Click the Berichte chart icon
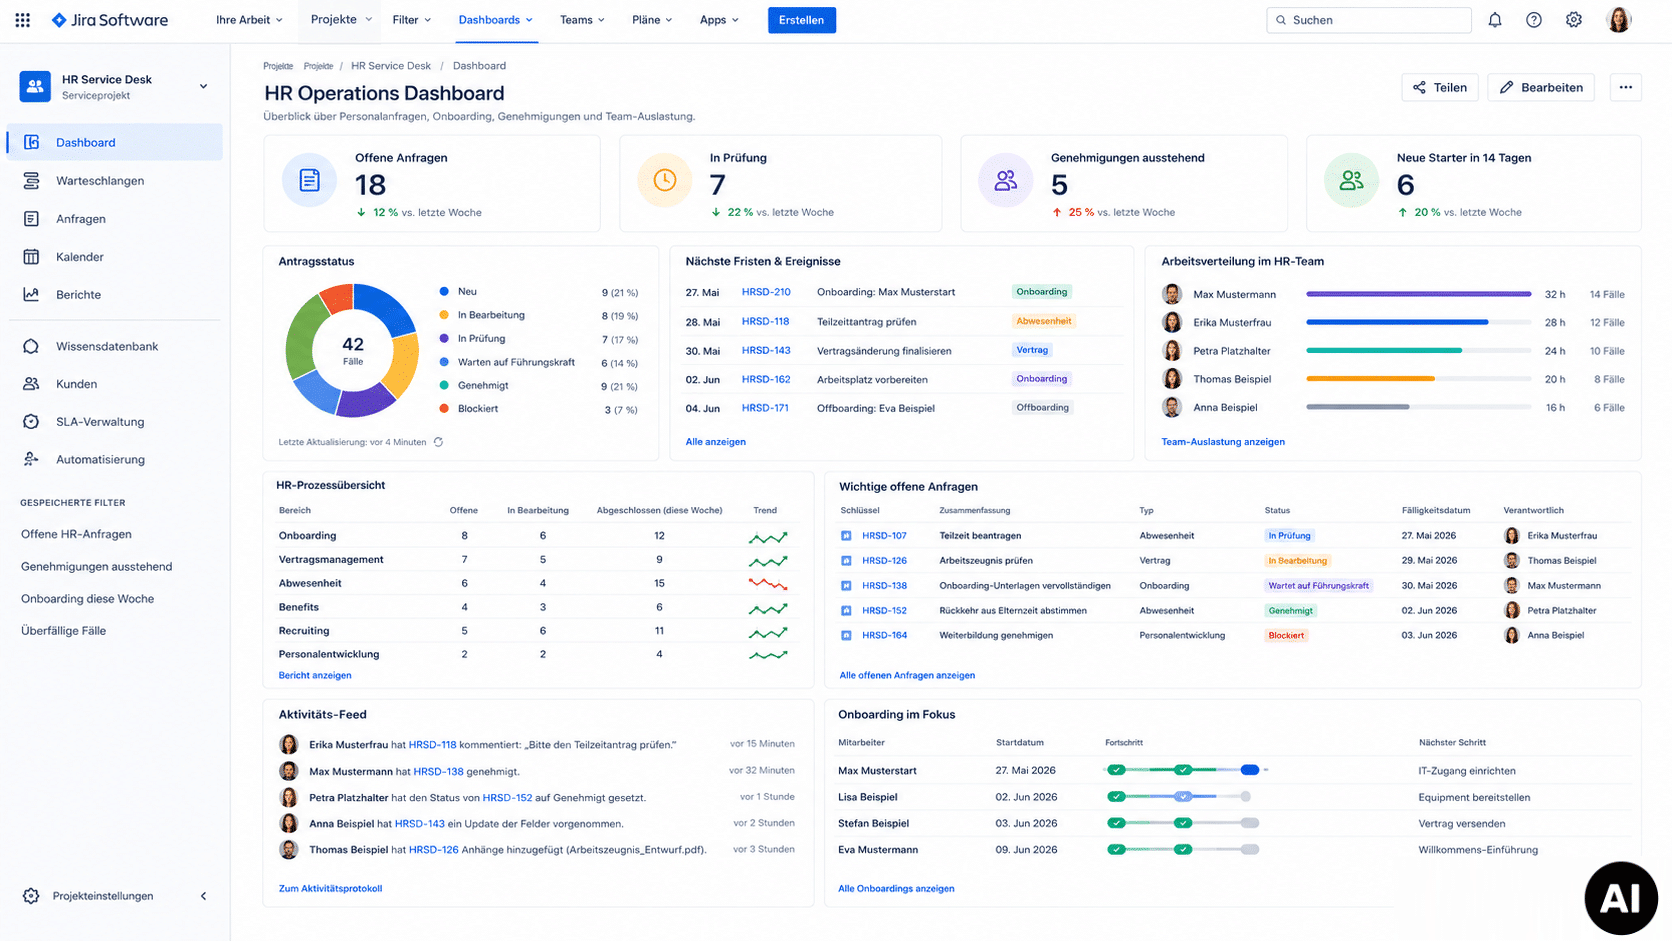Viewport: 1672px width, 941px height. click(x=31, y=295)
